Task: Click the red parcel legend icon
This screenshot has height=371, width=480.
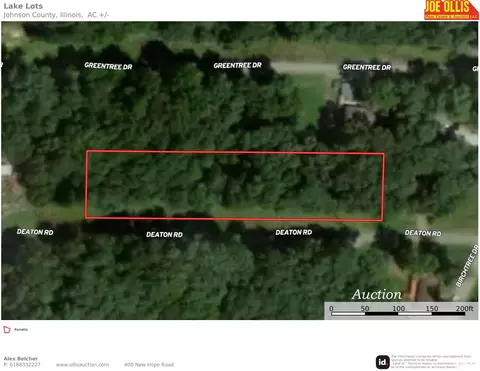Action: [7, 330]
